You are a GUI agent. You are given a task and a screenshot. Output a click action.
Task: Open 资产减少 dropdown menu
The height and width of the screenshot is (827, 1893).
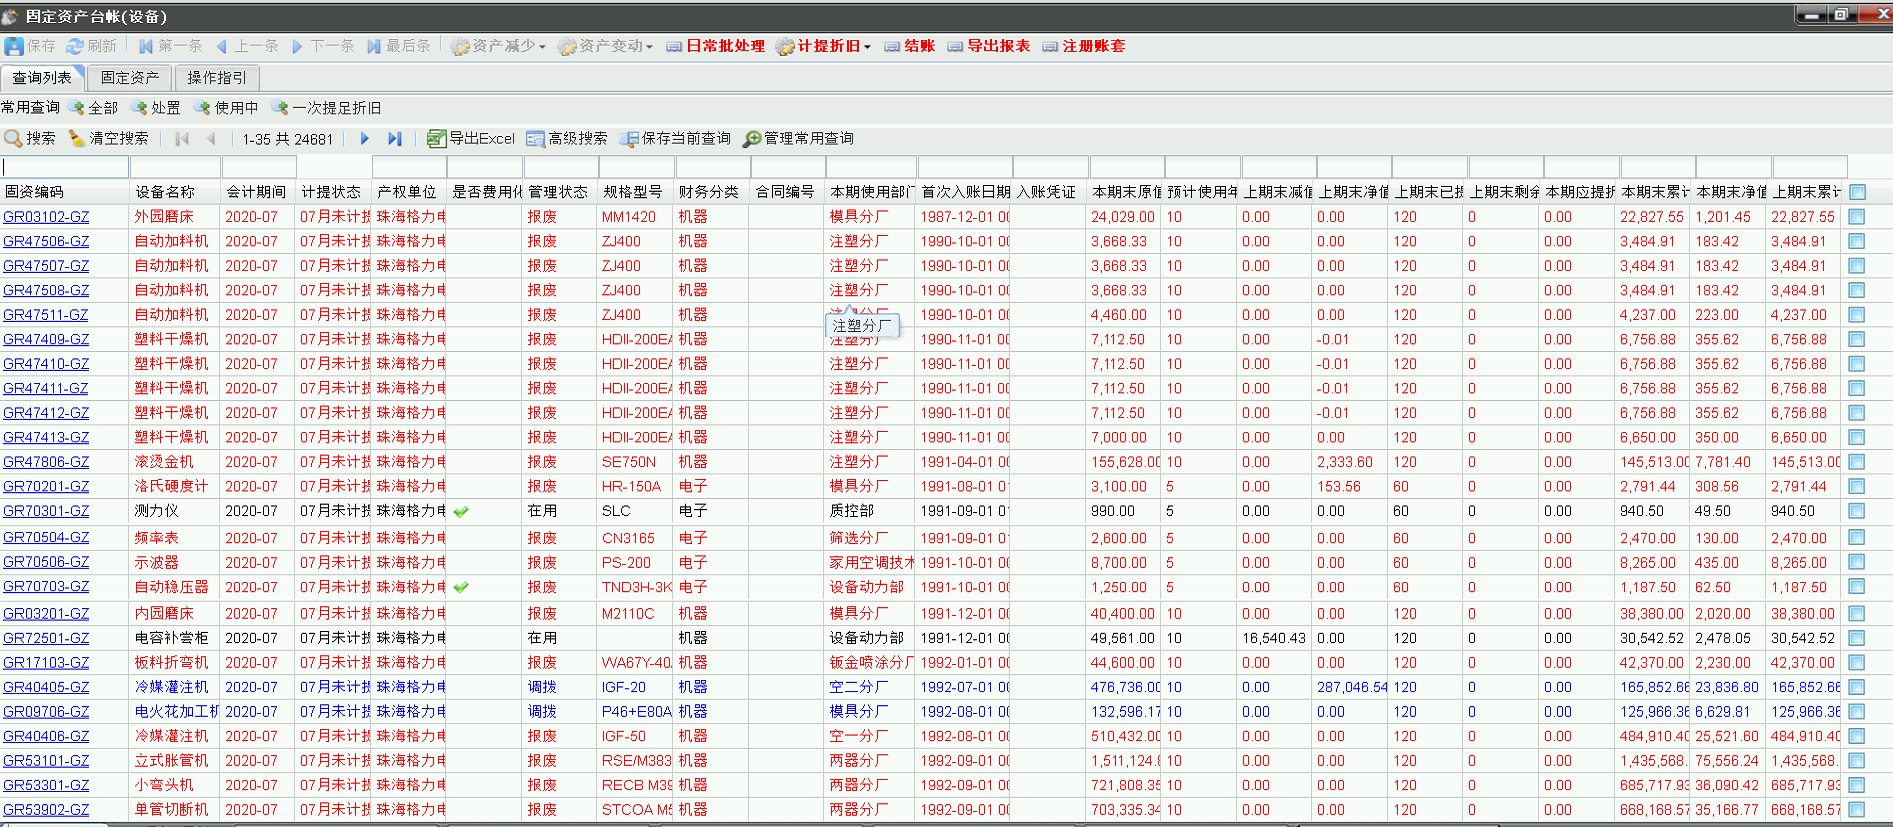coord(498,46)
